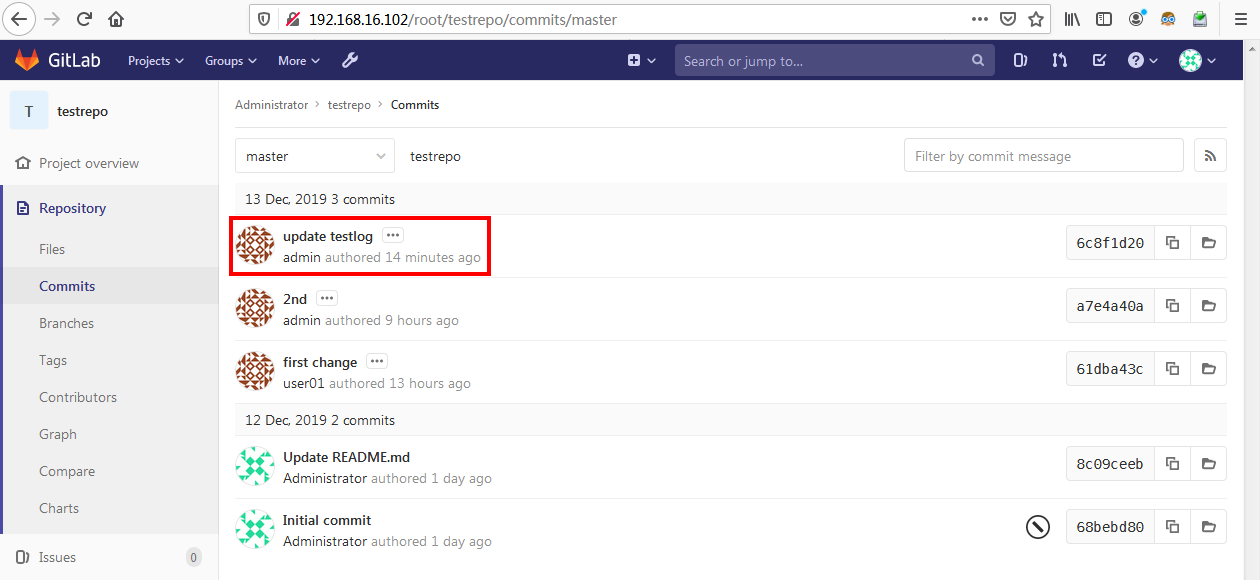Open the Firefox hamburger menu
This screenshot has height=580, width=1260.
pyautogui.click(x=1240, y=19)
